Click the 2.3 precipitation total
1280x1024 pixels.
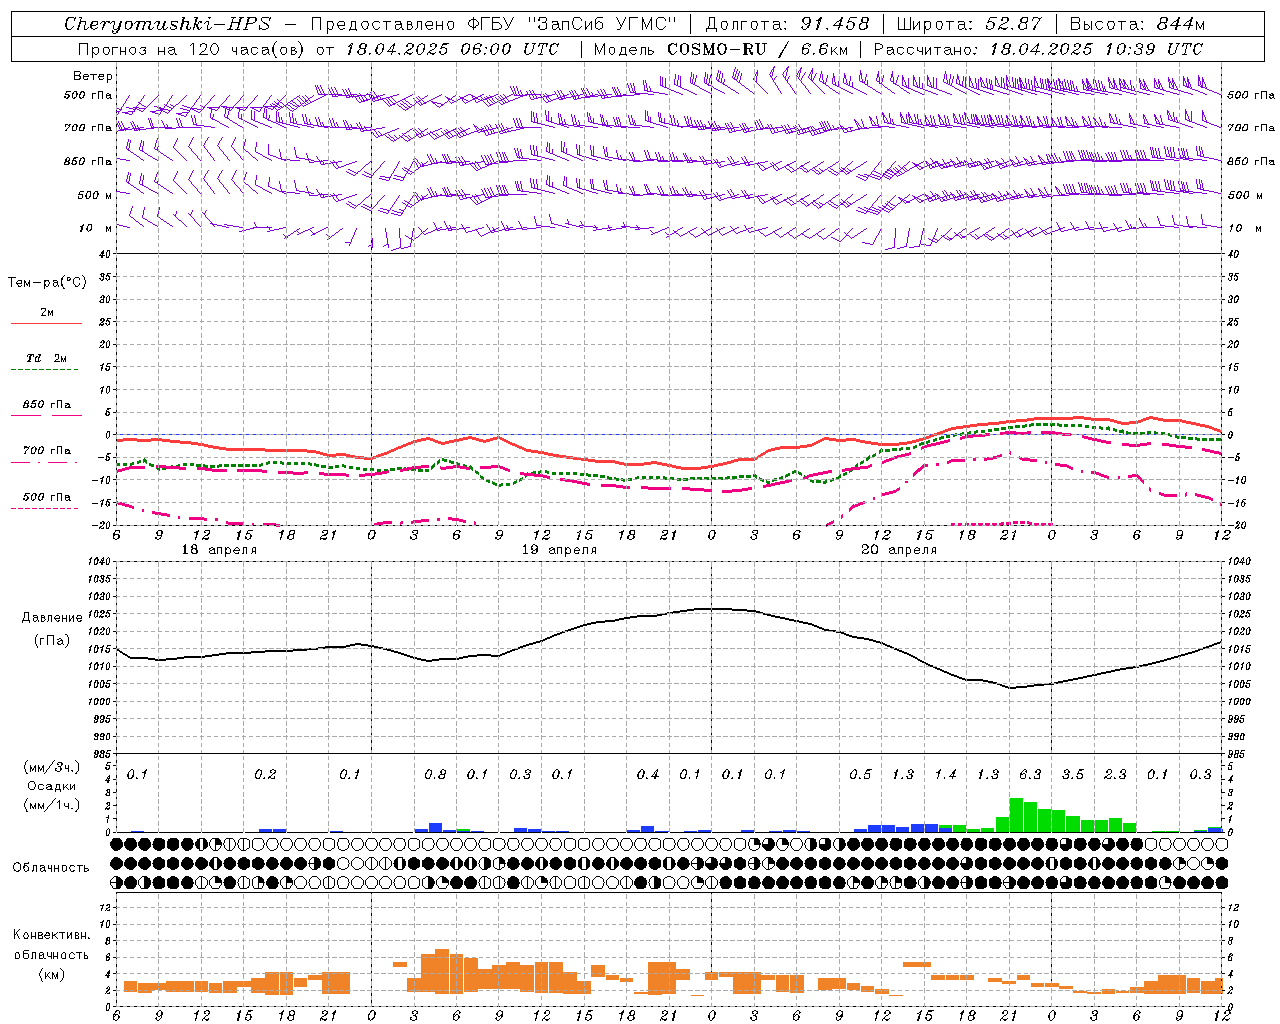tap(1115, 774)
